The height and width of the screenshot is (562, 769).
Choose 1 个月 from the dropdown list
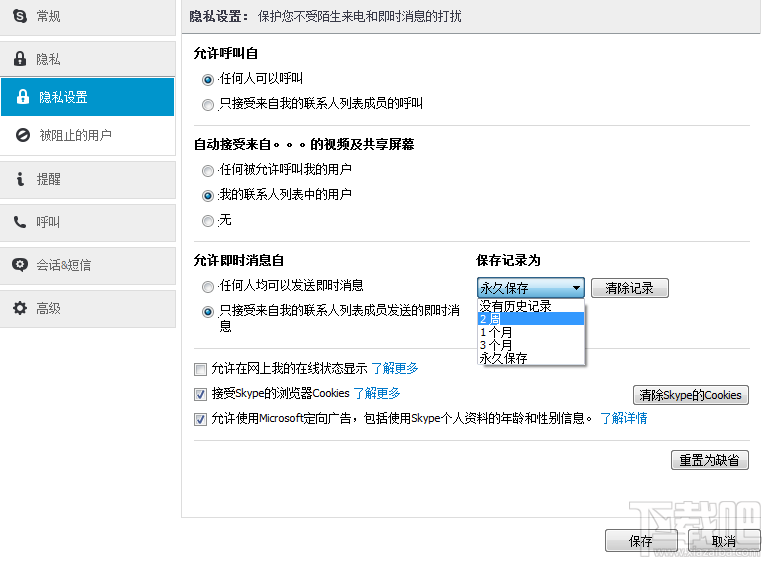click(x=531, y=332)
